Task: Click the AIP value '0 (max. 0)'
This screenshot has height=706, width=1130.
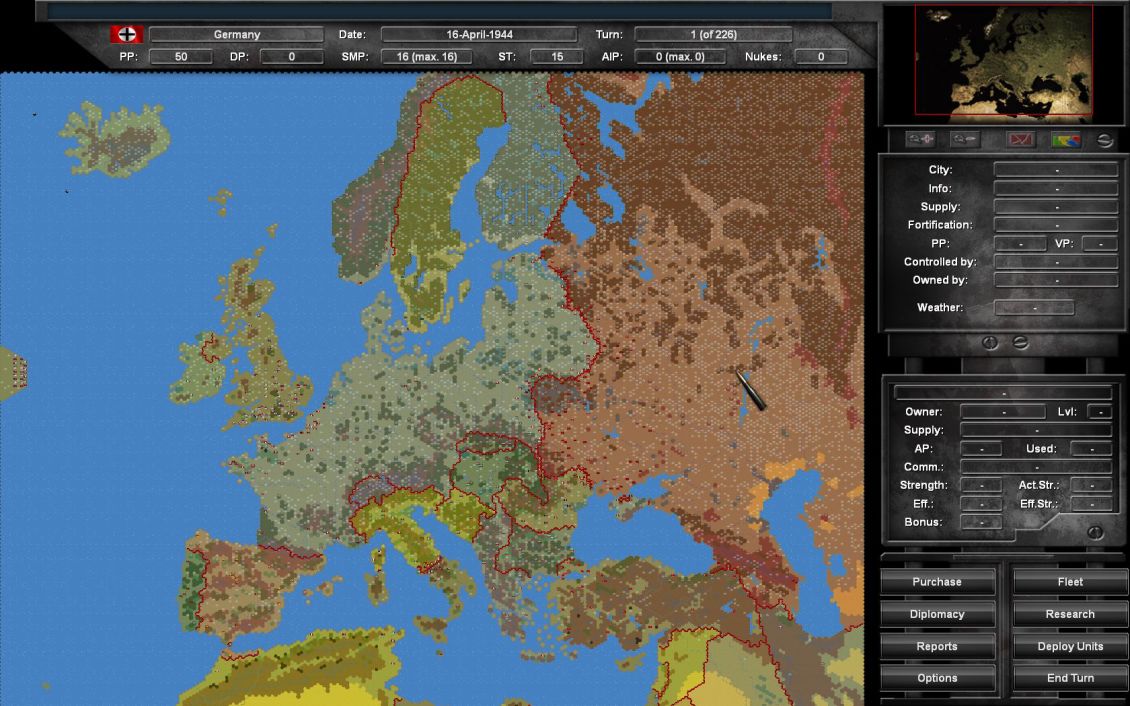Action: click(680, 56)
